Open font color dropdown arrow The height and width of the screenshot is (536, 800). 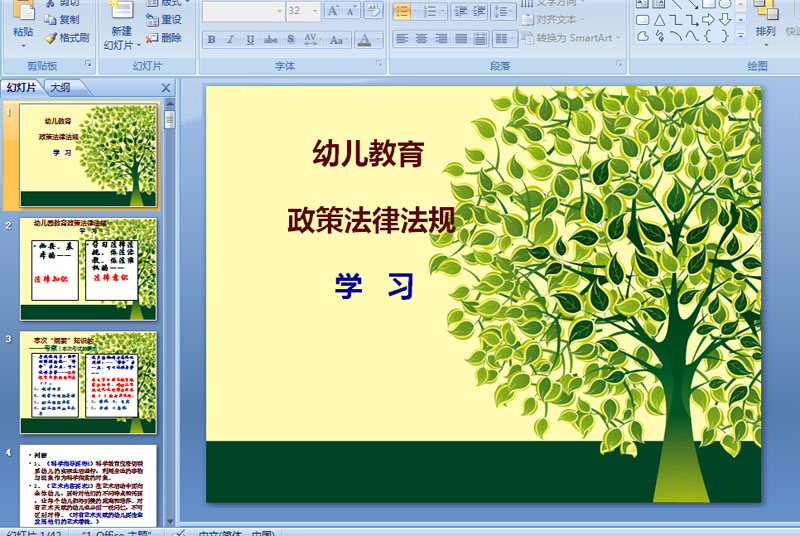[377, 39]
